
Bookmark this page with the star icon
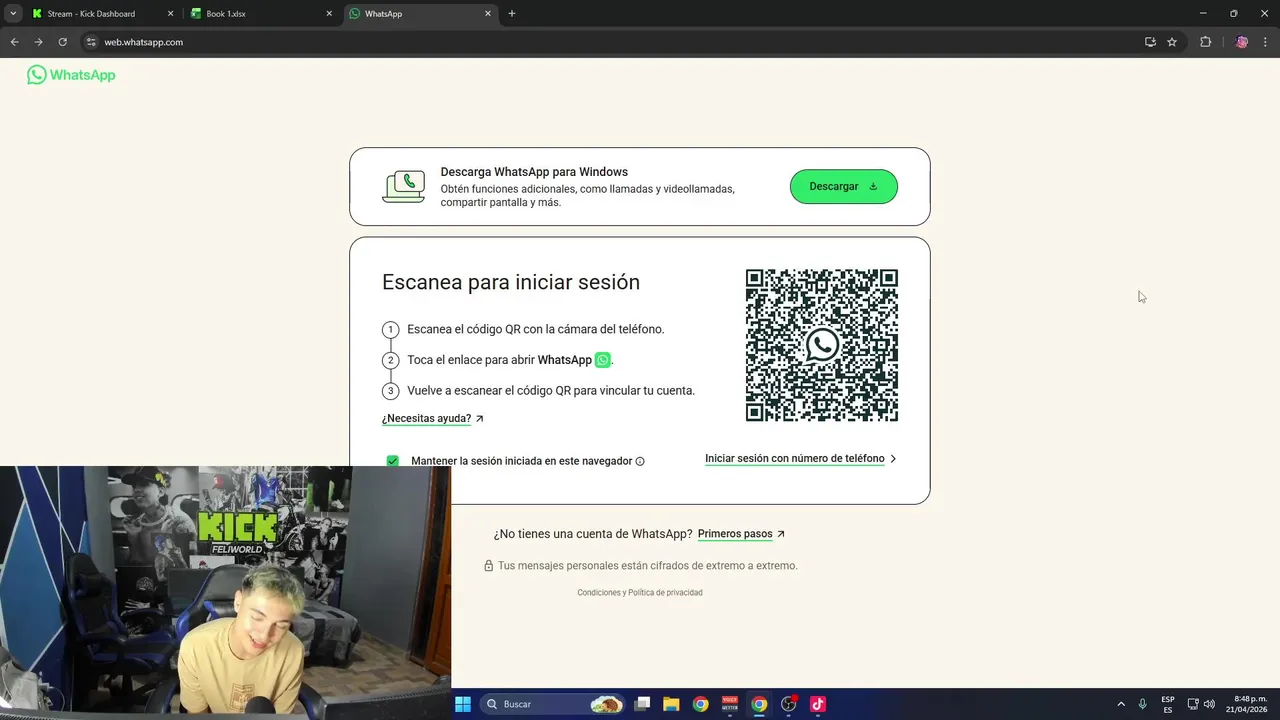pos(1172,42)
